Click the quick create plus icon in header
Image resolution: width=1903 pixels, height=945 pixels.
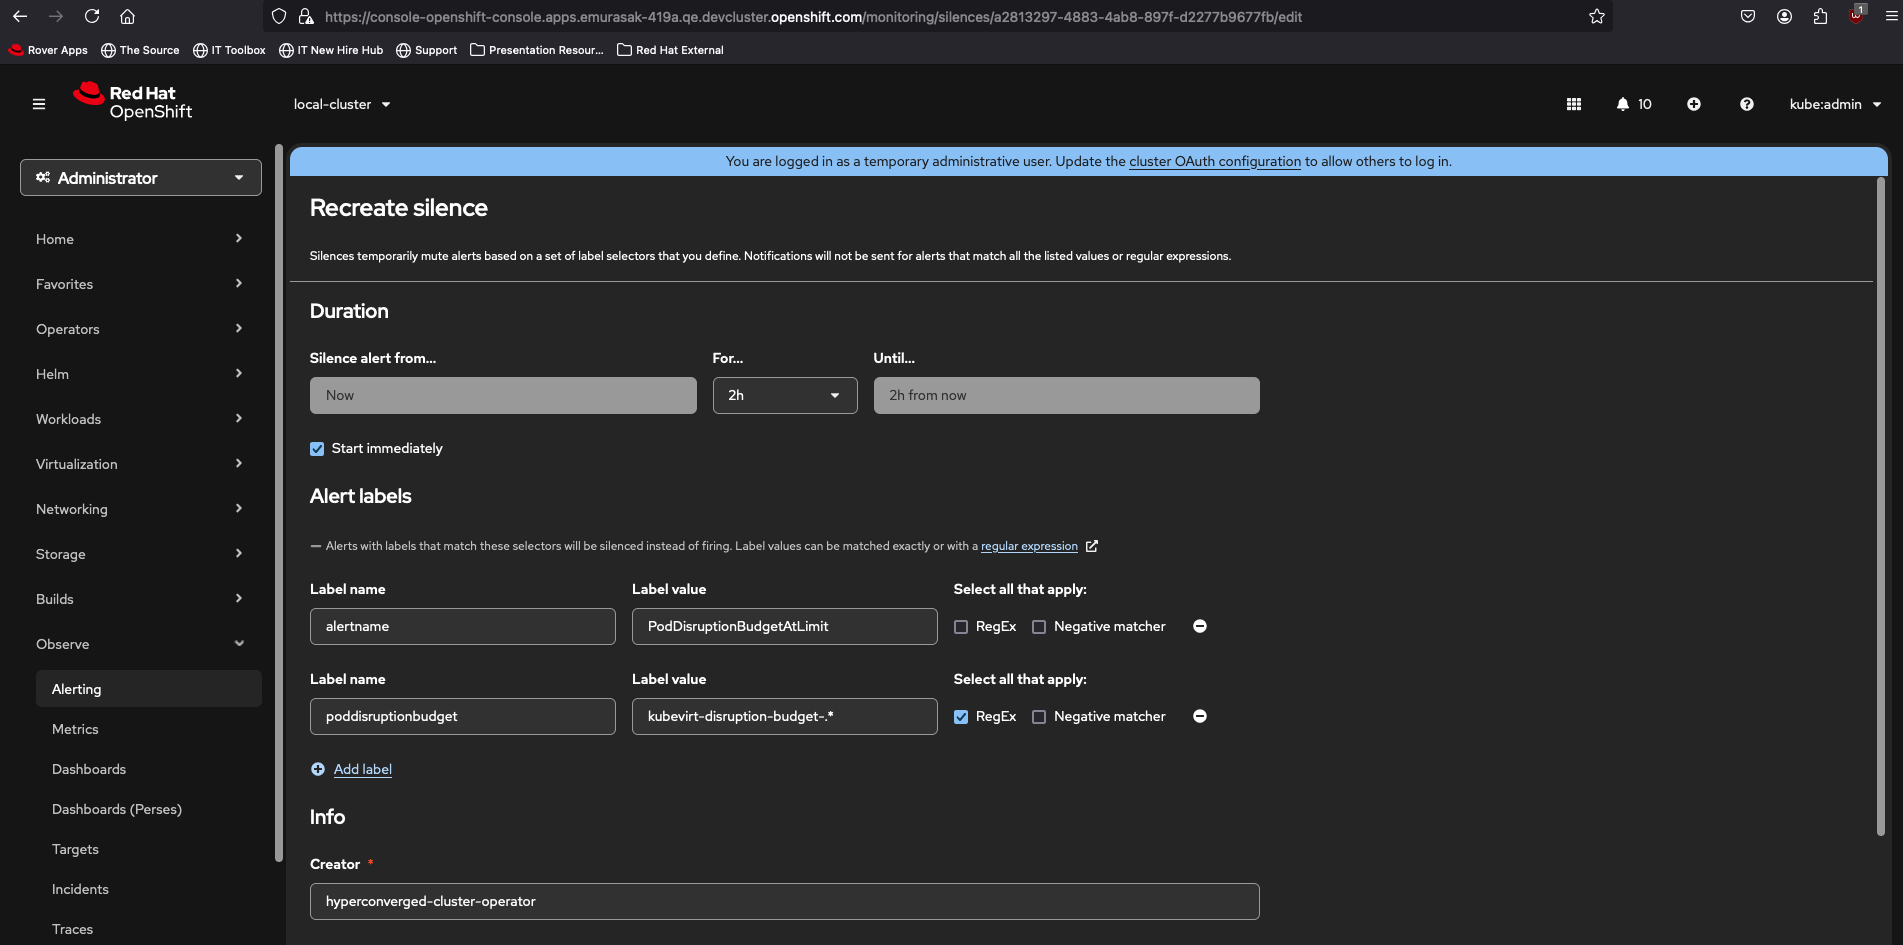[x=1693, y=104]
